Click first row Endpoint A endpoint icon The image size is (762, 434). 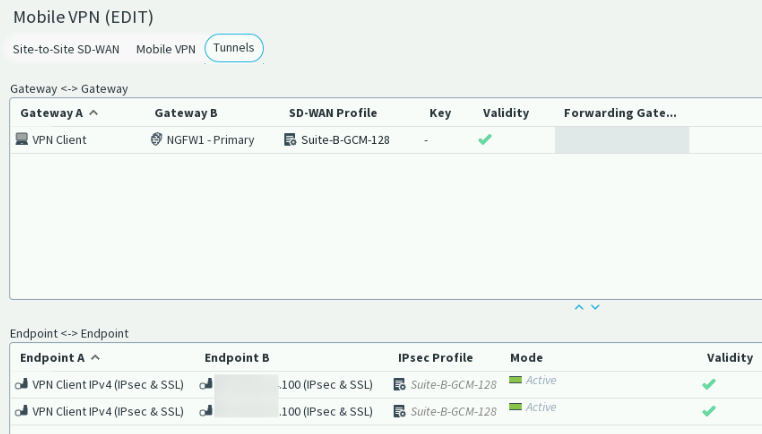[x=21, y=384]
